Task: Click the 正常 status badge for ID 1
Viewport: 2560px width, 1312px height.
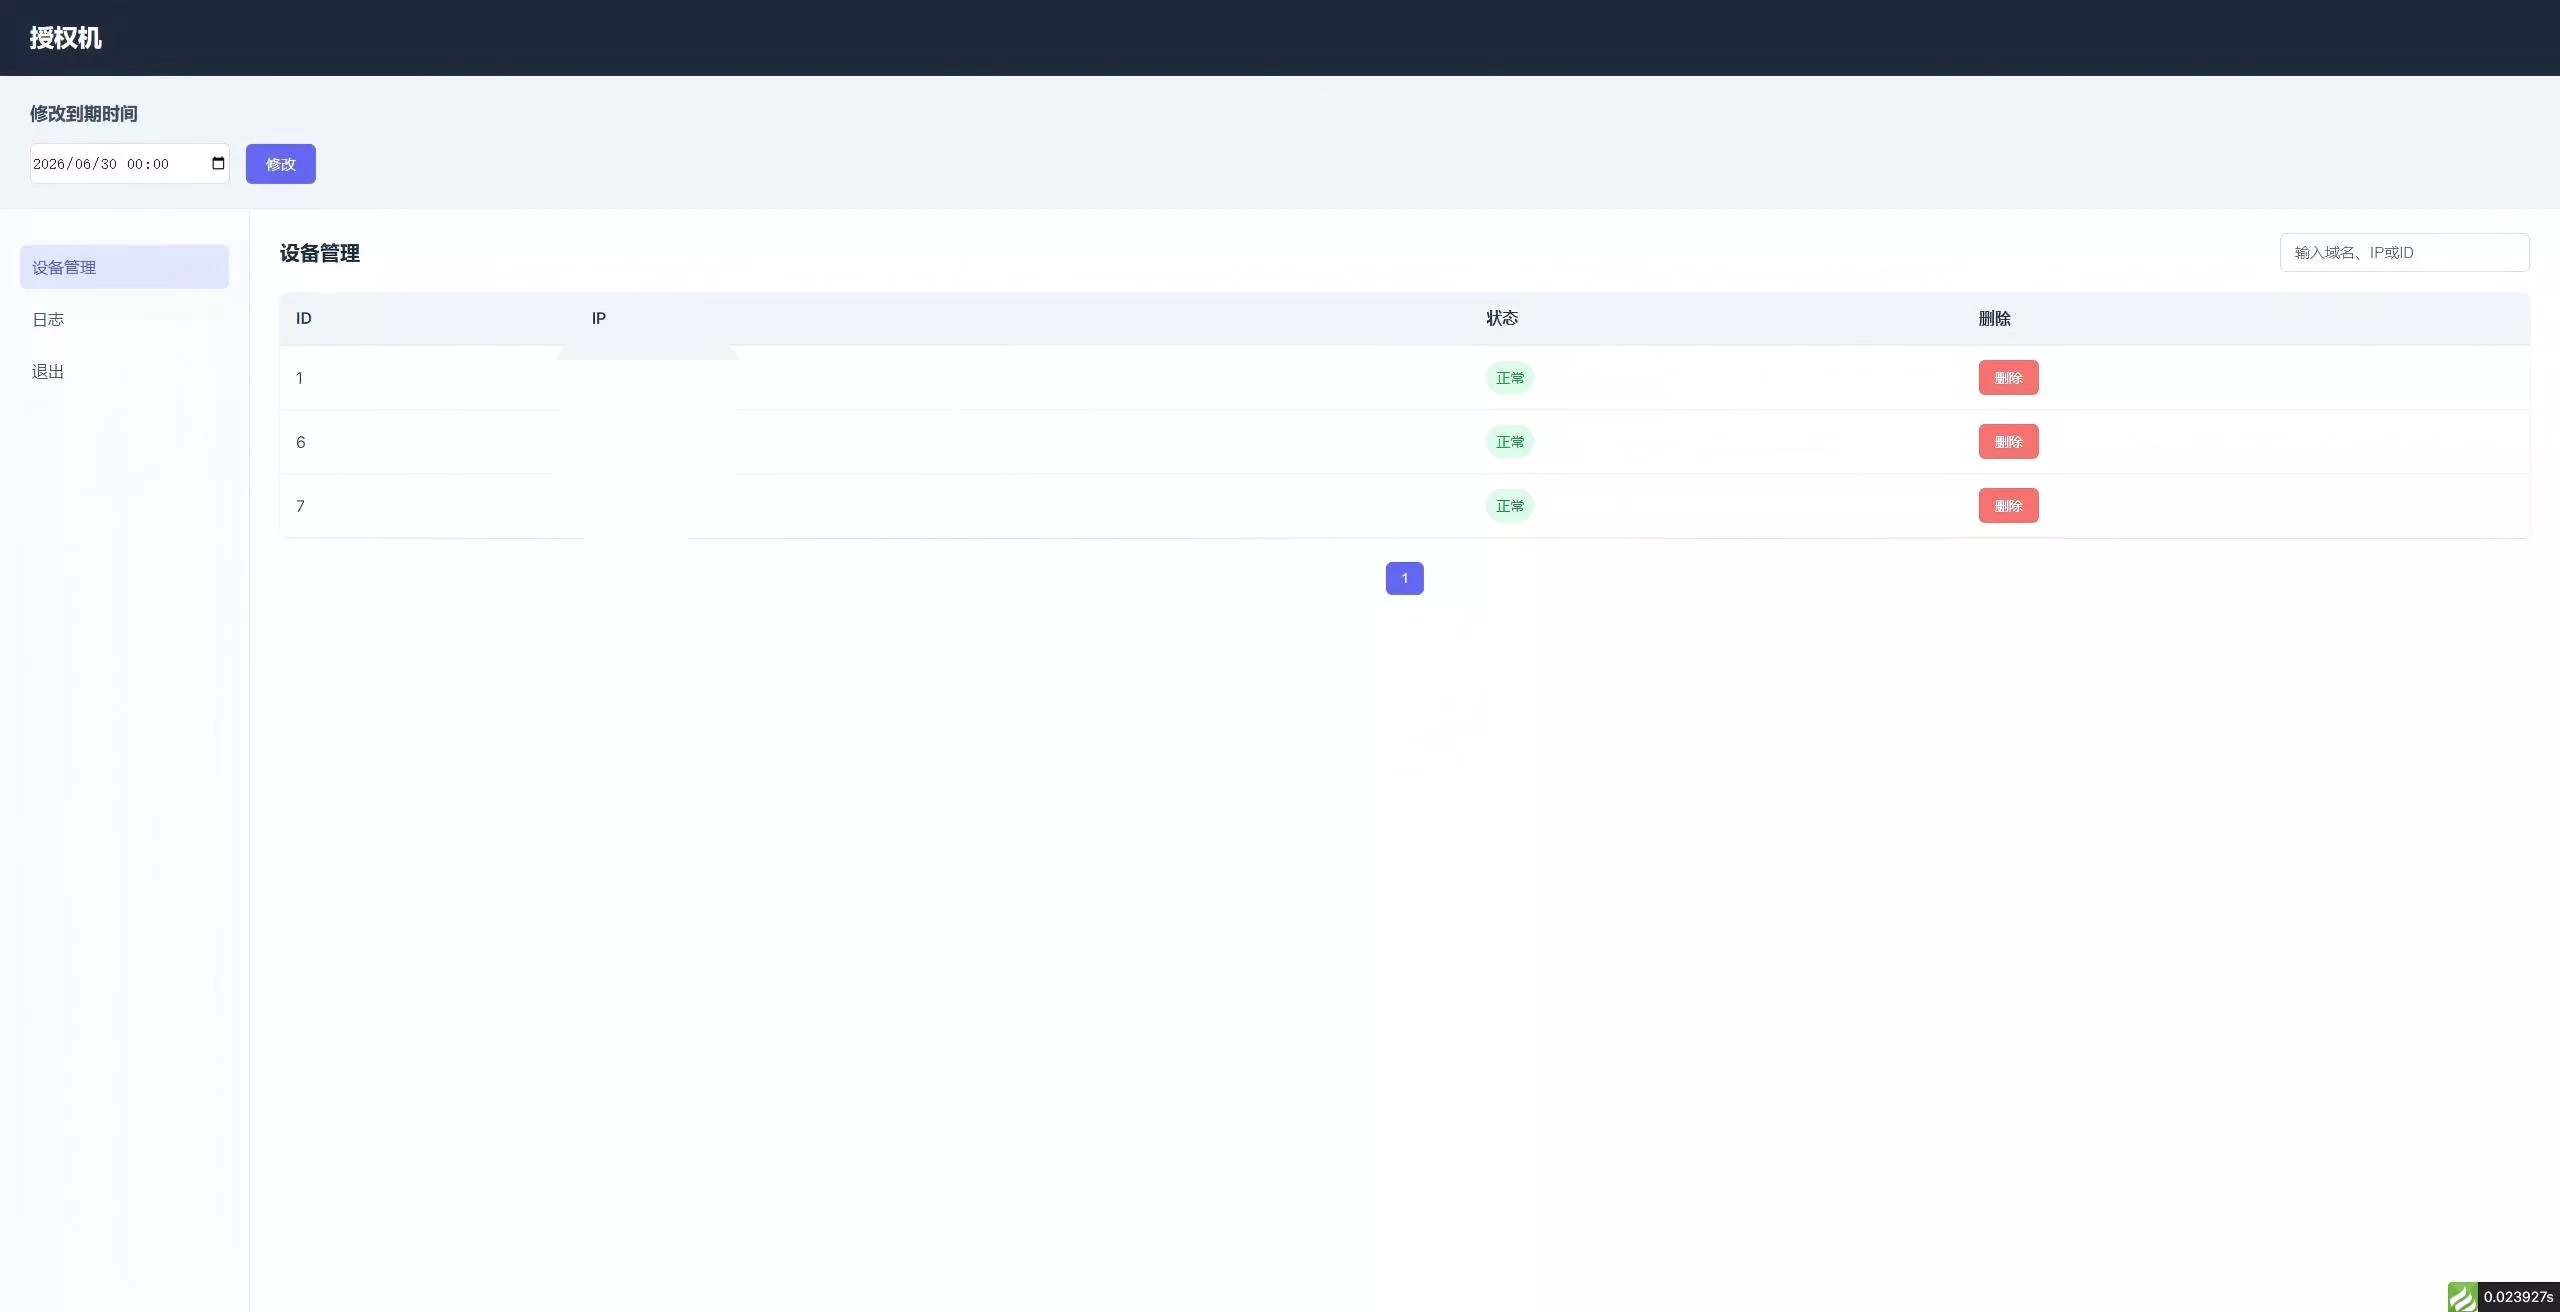Action: (x=1510, y=378)
